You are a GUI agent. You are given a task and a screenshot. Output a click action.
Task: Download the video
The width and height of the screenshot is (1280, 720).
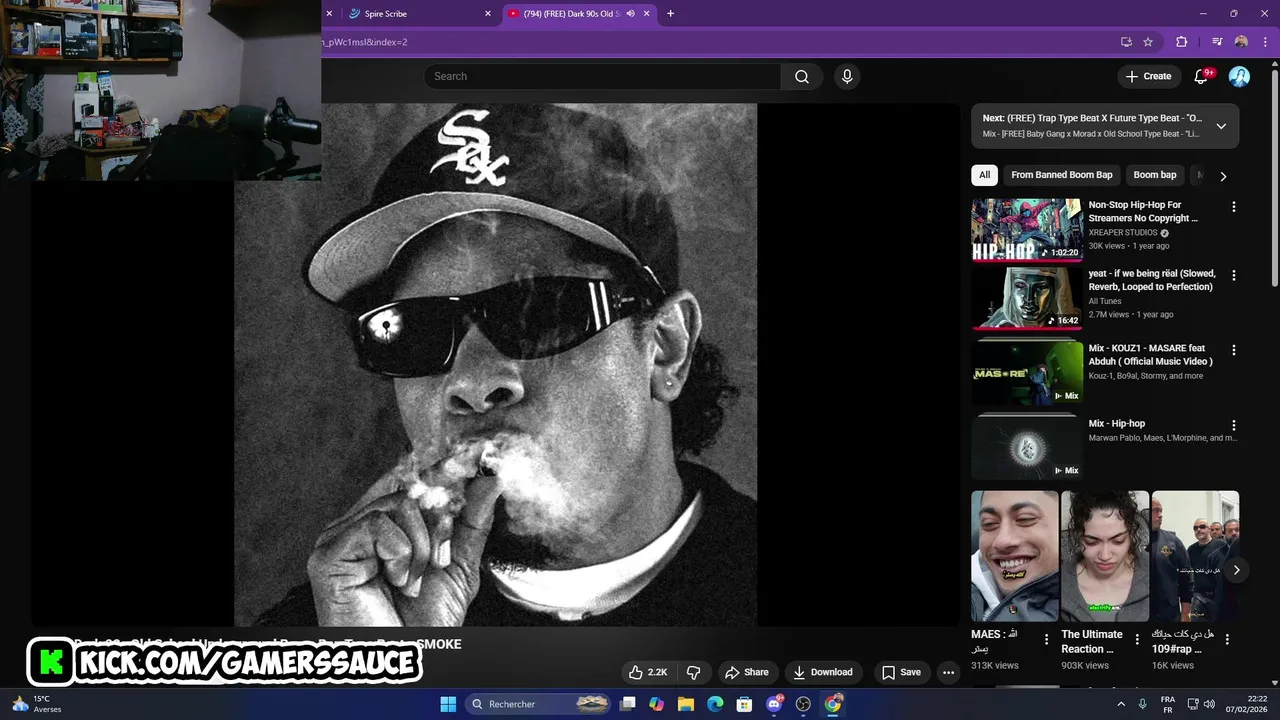(x=823, y=672)
